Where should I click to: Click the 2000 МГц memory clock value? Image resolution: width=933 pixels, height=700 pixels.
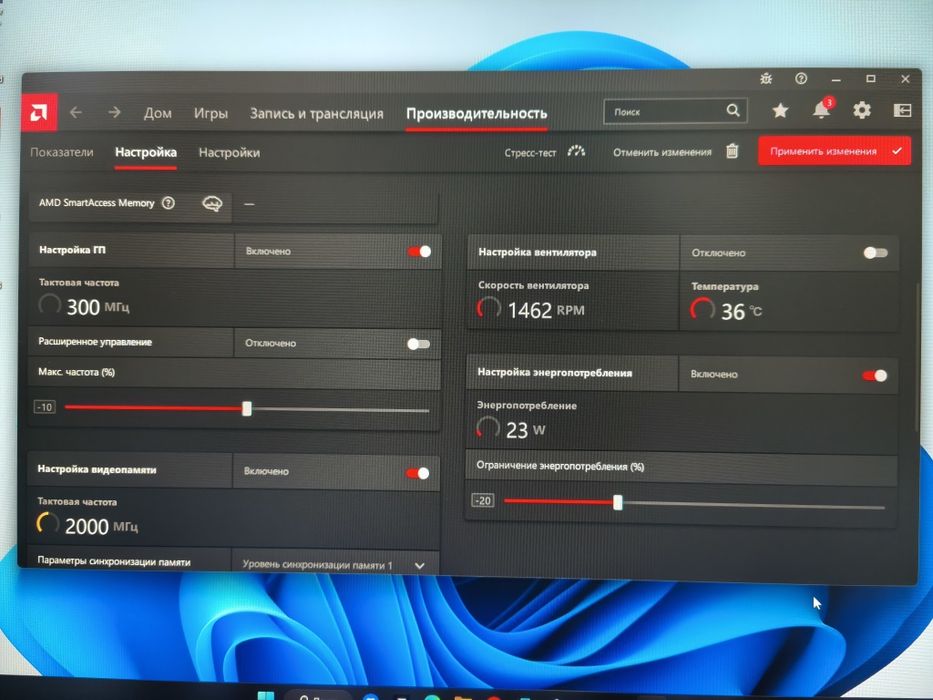coord(101,526)
